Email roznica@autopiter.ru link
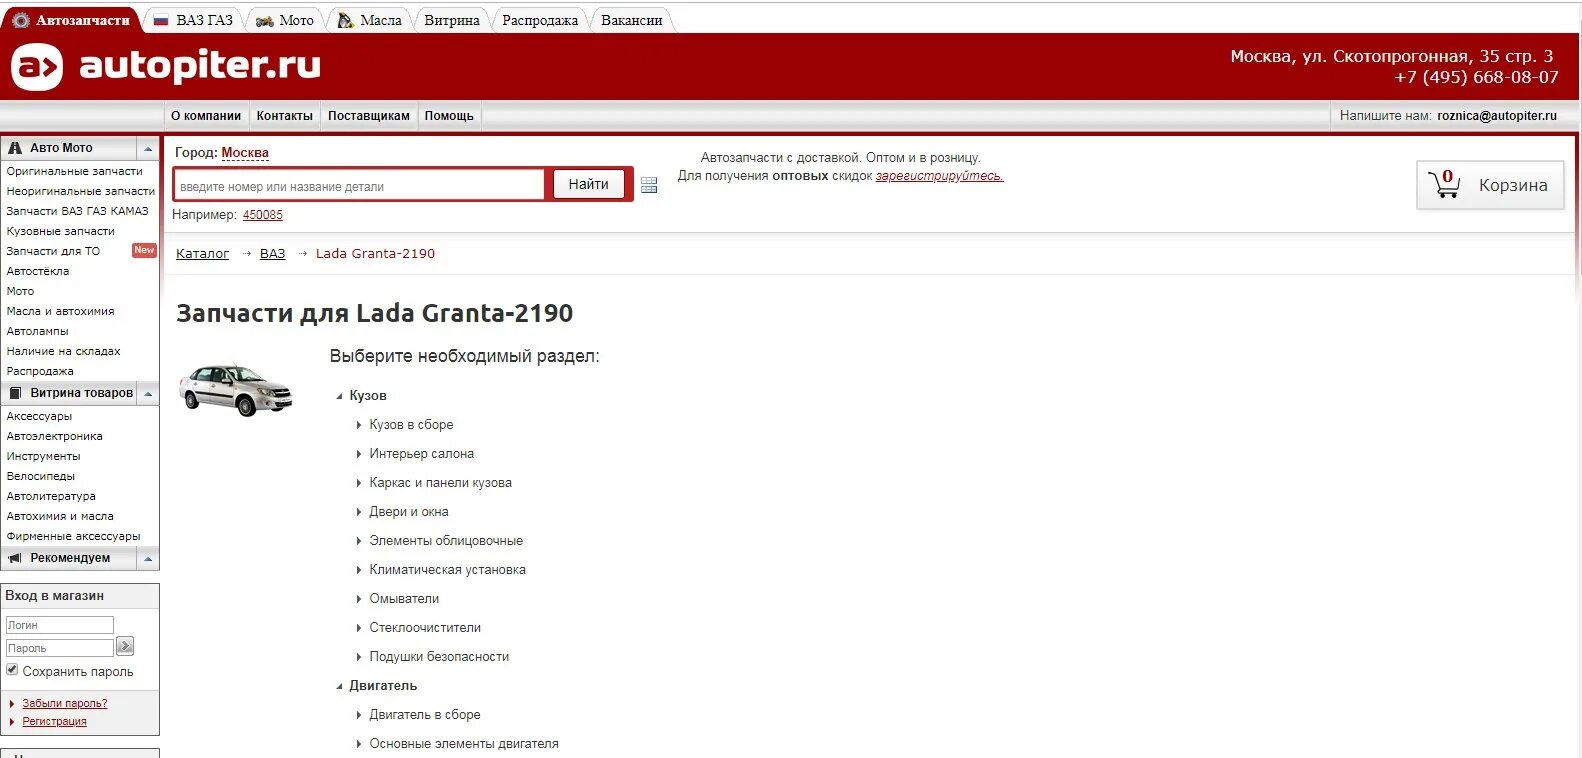 (1497, 116)
